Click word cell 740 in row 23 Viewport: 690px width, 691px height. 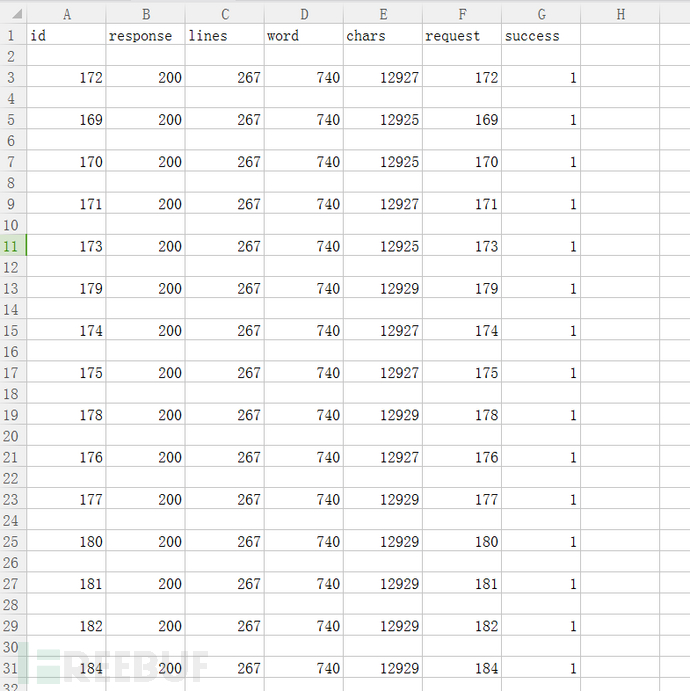point(304,499)
